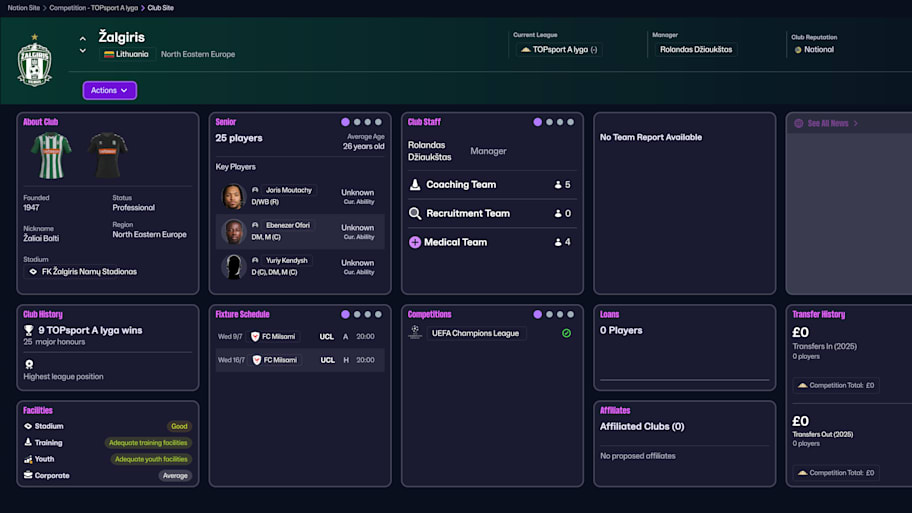Select fourth page dot in Competitions panel
The height and width of the screenshot is (513, 912).
click(x=571, y=315)
